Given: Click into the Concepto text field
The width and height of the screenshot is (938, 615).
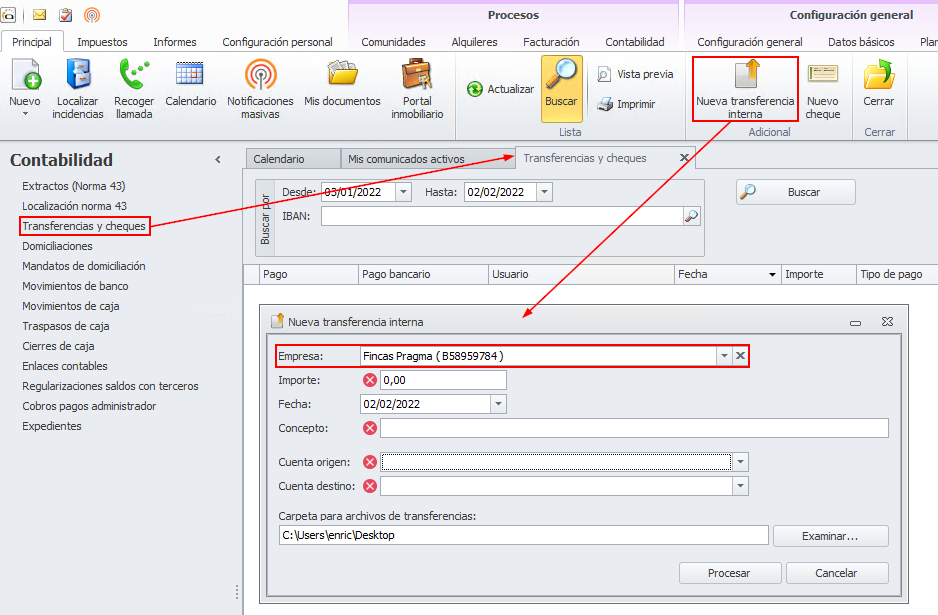Looking at the screenshot, I should [x=633, y=428].
